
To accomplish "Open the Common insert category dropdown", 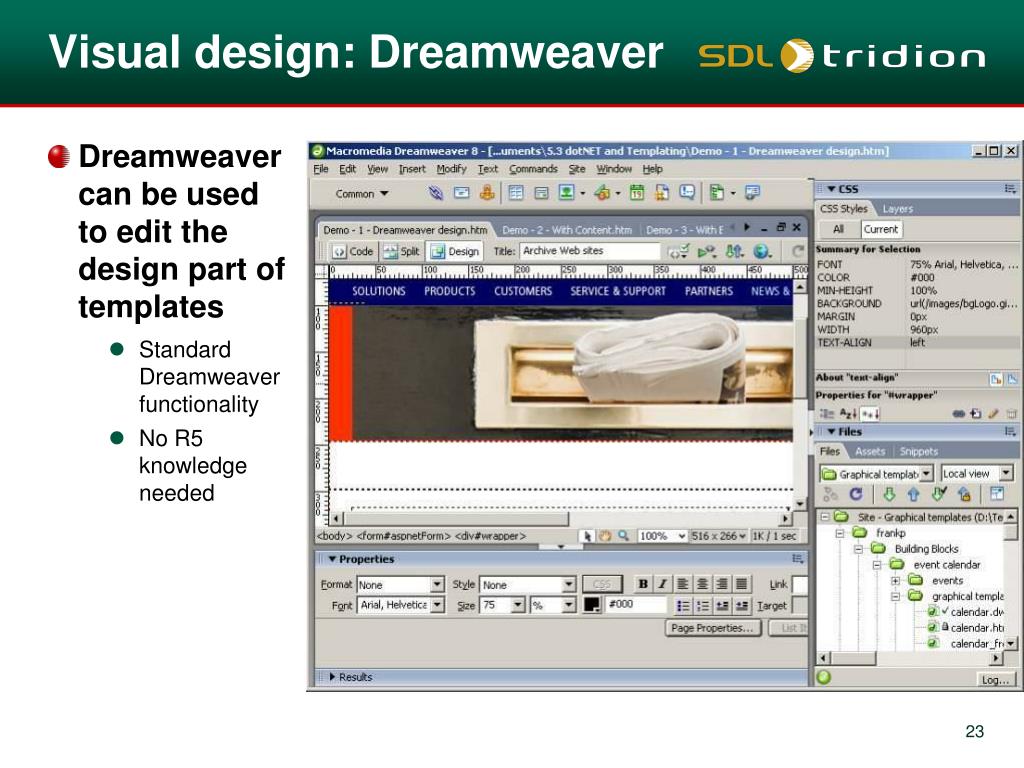I will click(361, 194).
